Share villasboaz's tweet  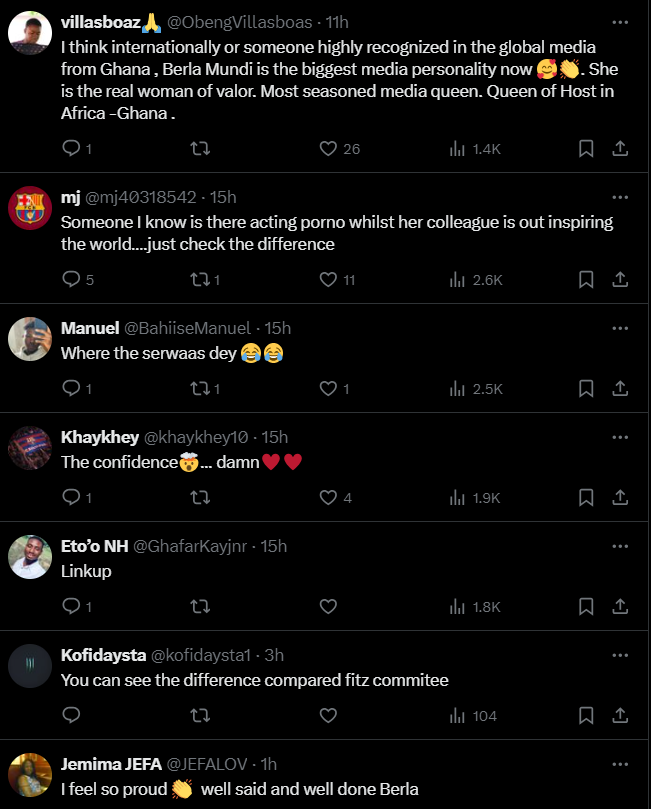coord(620,149)
